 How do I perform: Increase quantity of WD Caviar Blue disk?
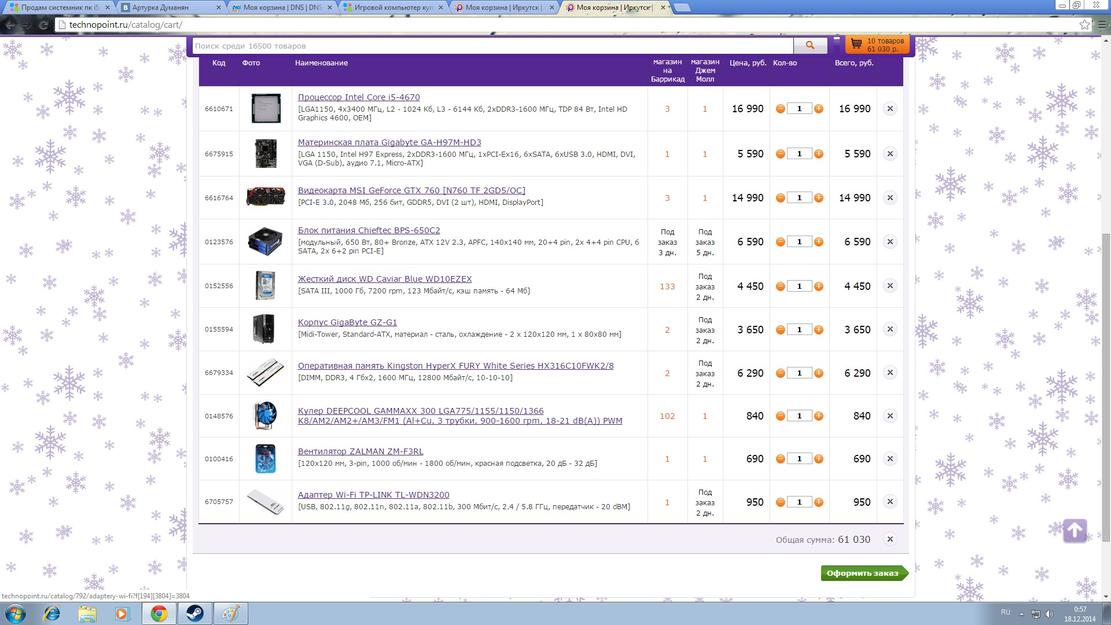click(x=818, y=286)
